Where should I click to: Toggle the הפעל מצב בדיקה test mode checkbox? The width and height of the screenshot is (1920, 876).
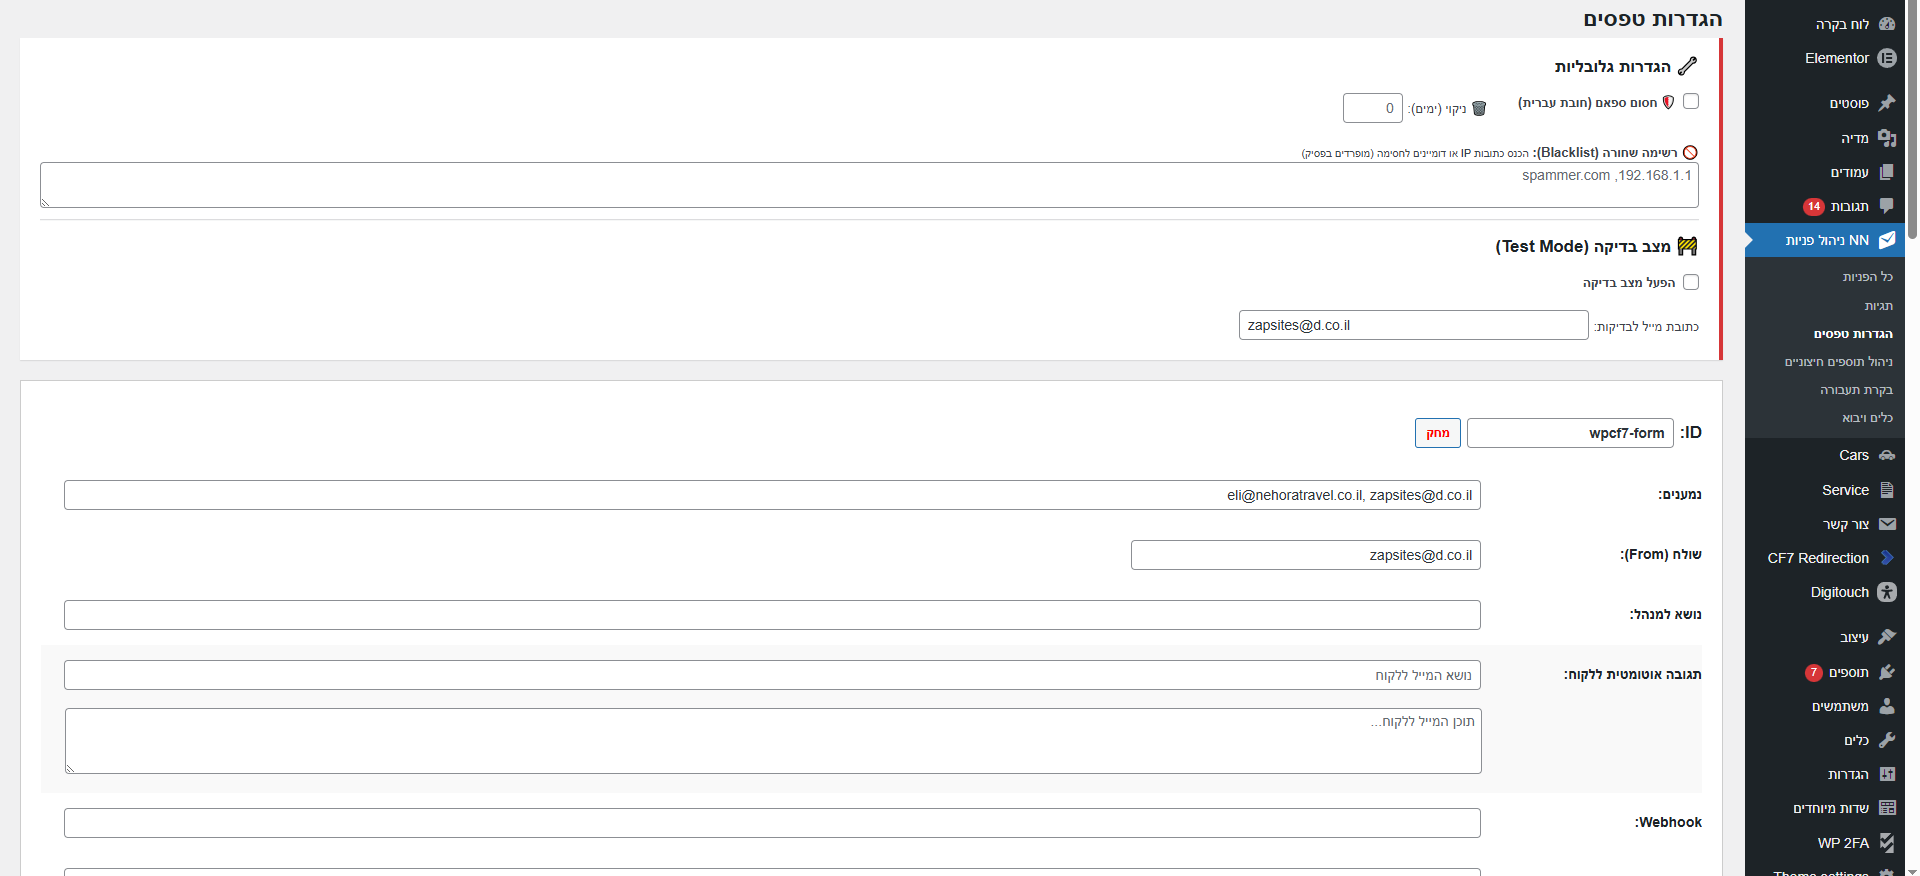[1691, 282]
